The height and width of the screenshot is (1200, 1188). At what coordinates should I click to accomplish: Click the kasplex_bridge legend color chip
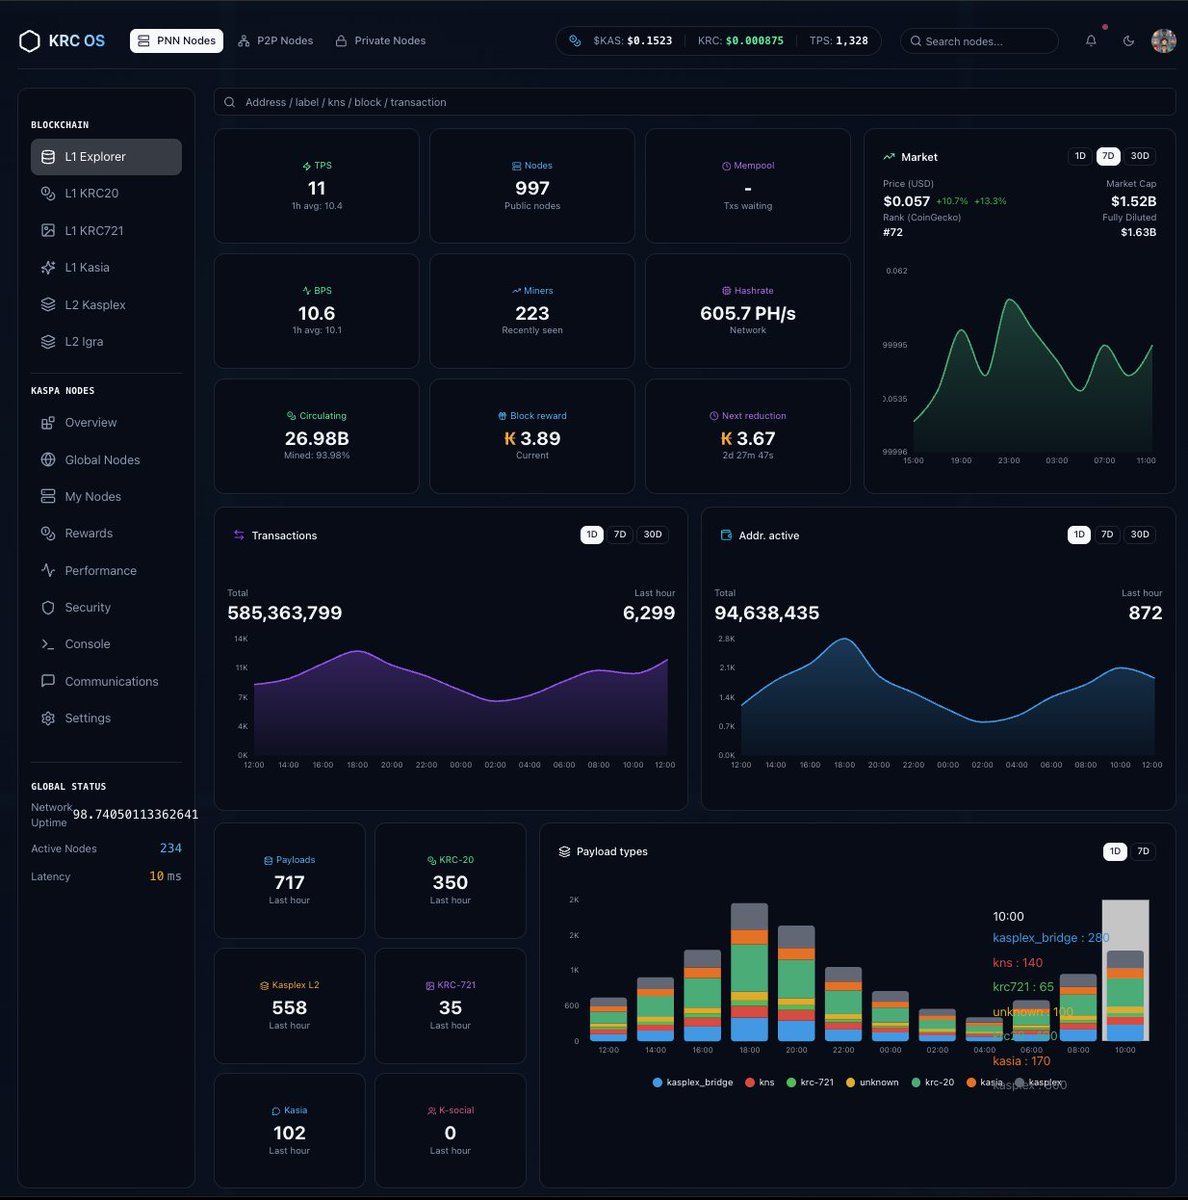point(656,1082)
